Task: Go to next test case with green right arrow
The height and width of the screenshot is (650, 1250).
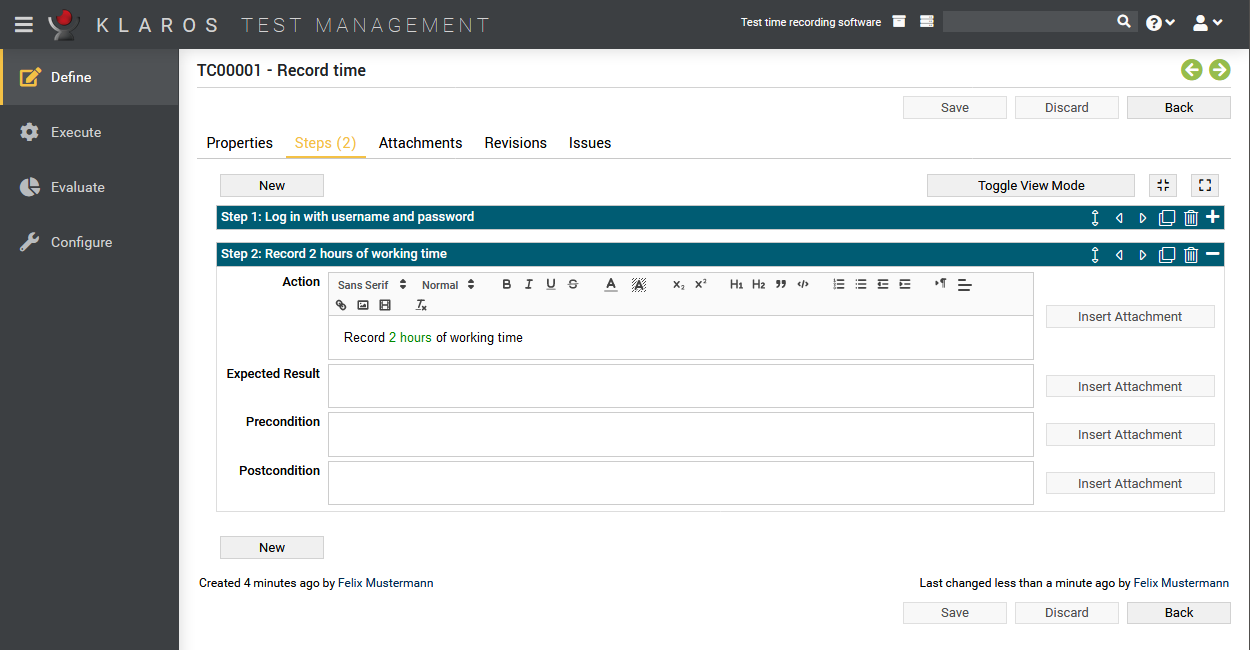Action: coord(1219,69)
